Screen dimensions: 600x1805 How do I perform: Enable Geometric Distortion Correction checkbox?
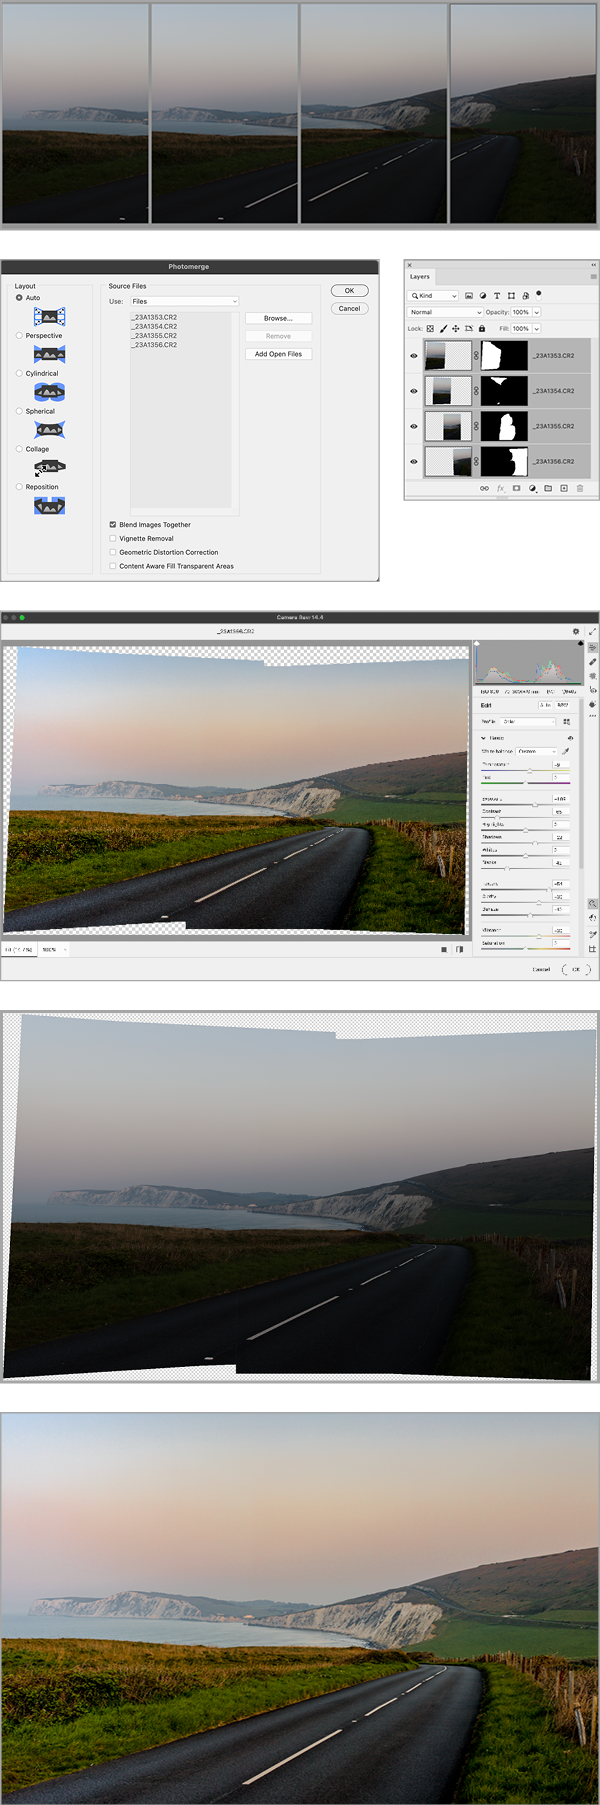point(112,552)
